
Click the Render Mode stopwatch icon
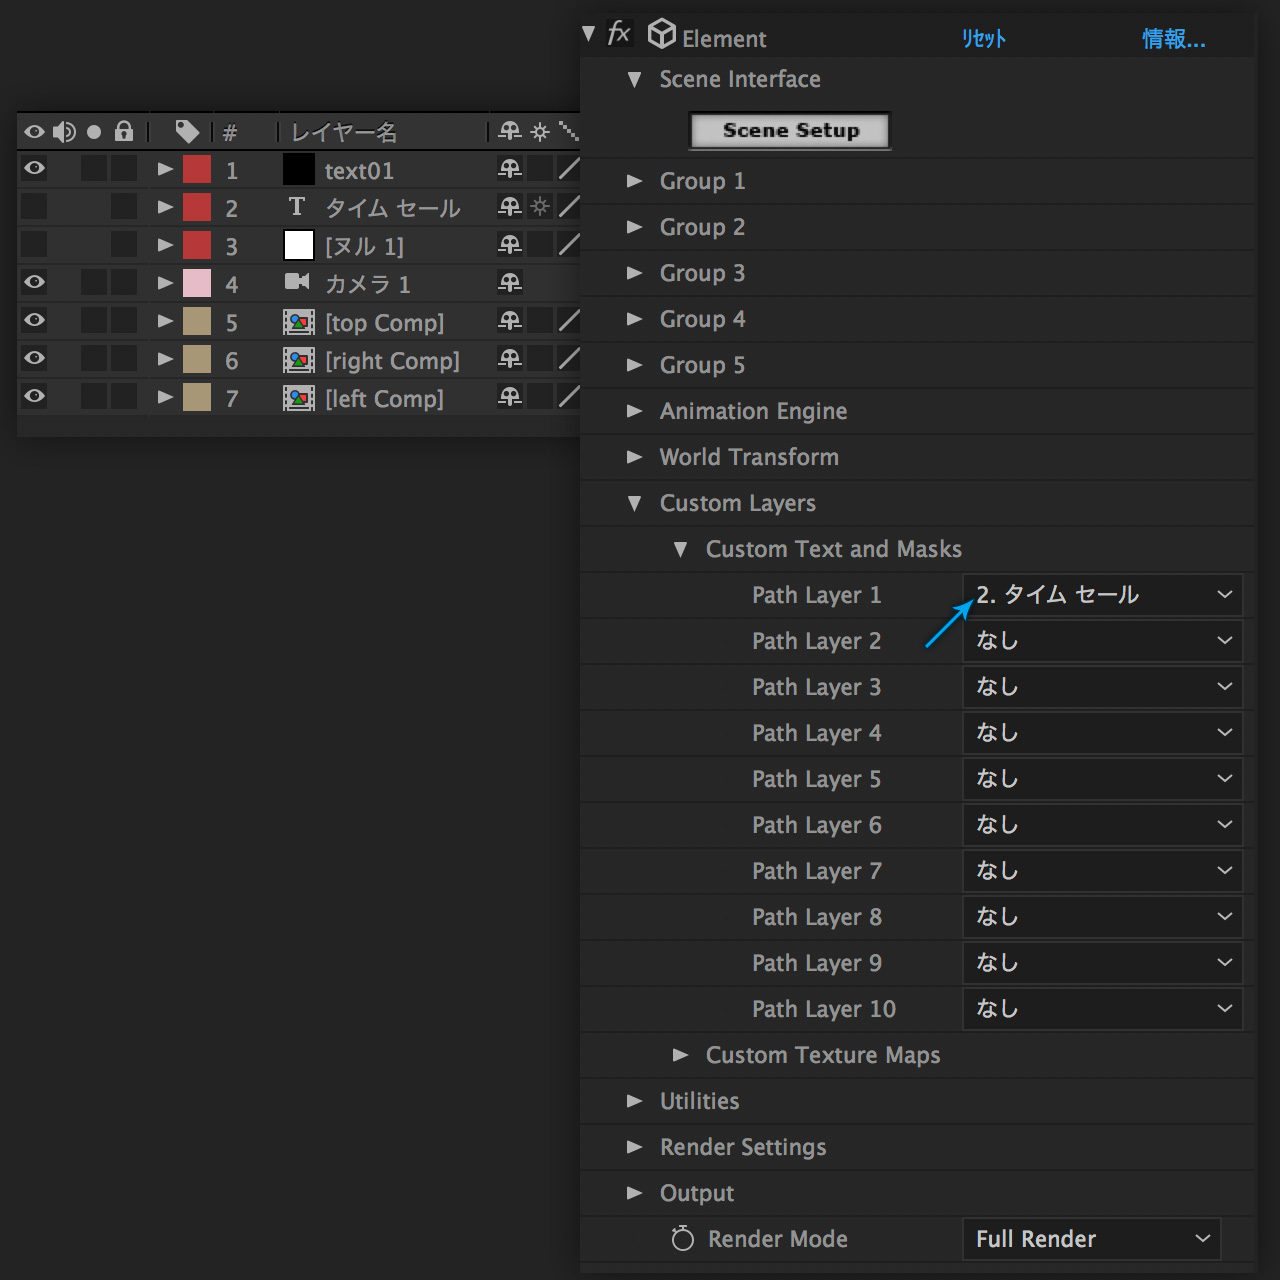pyautogui.click(x=682, y=1239)
